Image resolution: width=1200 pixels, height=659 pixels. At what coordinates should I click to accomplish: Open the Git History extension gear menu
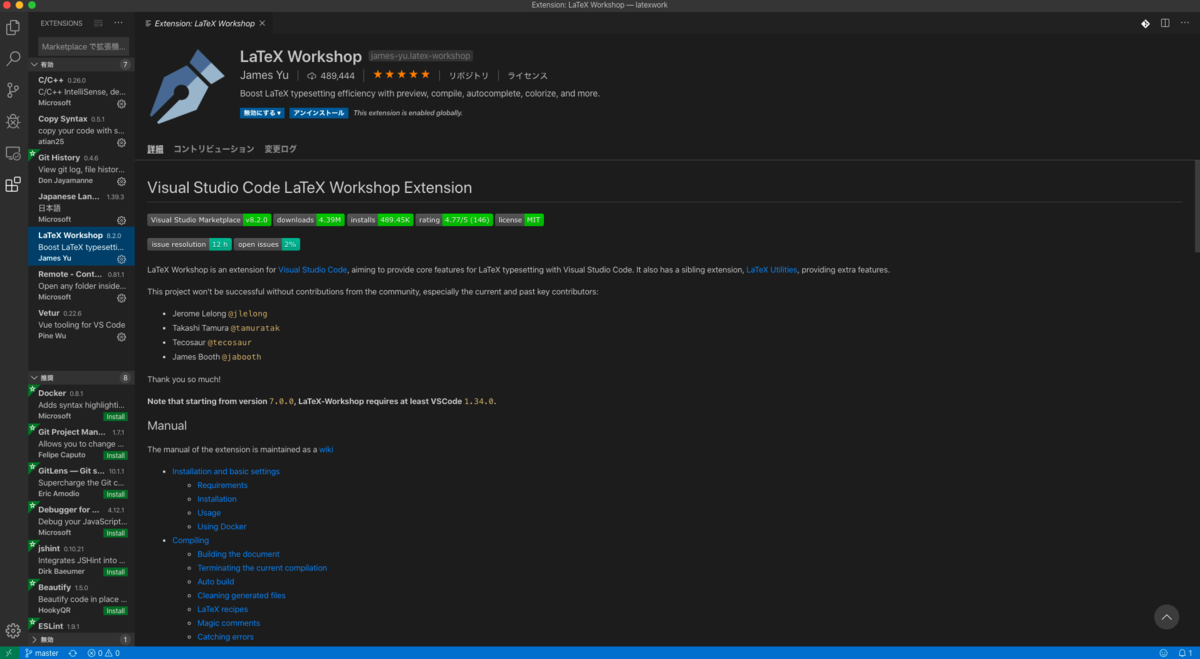pyautogui.click(x=122, y=182)
